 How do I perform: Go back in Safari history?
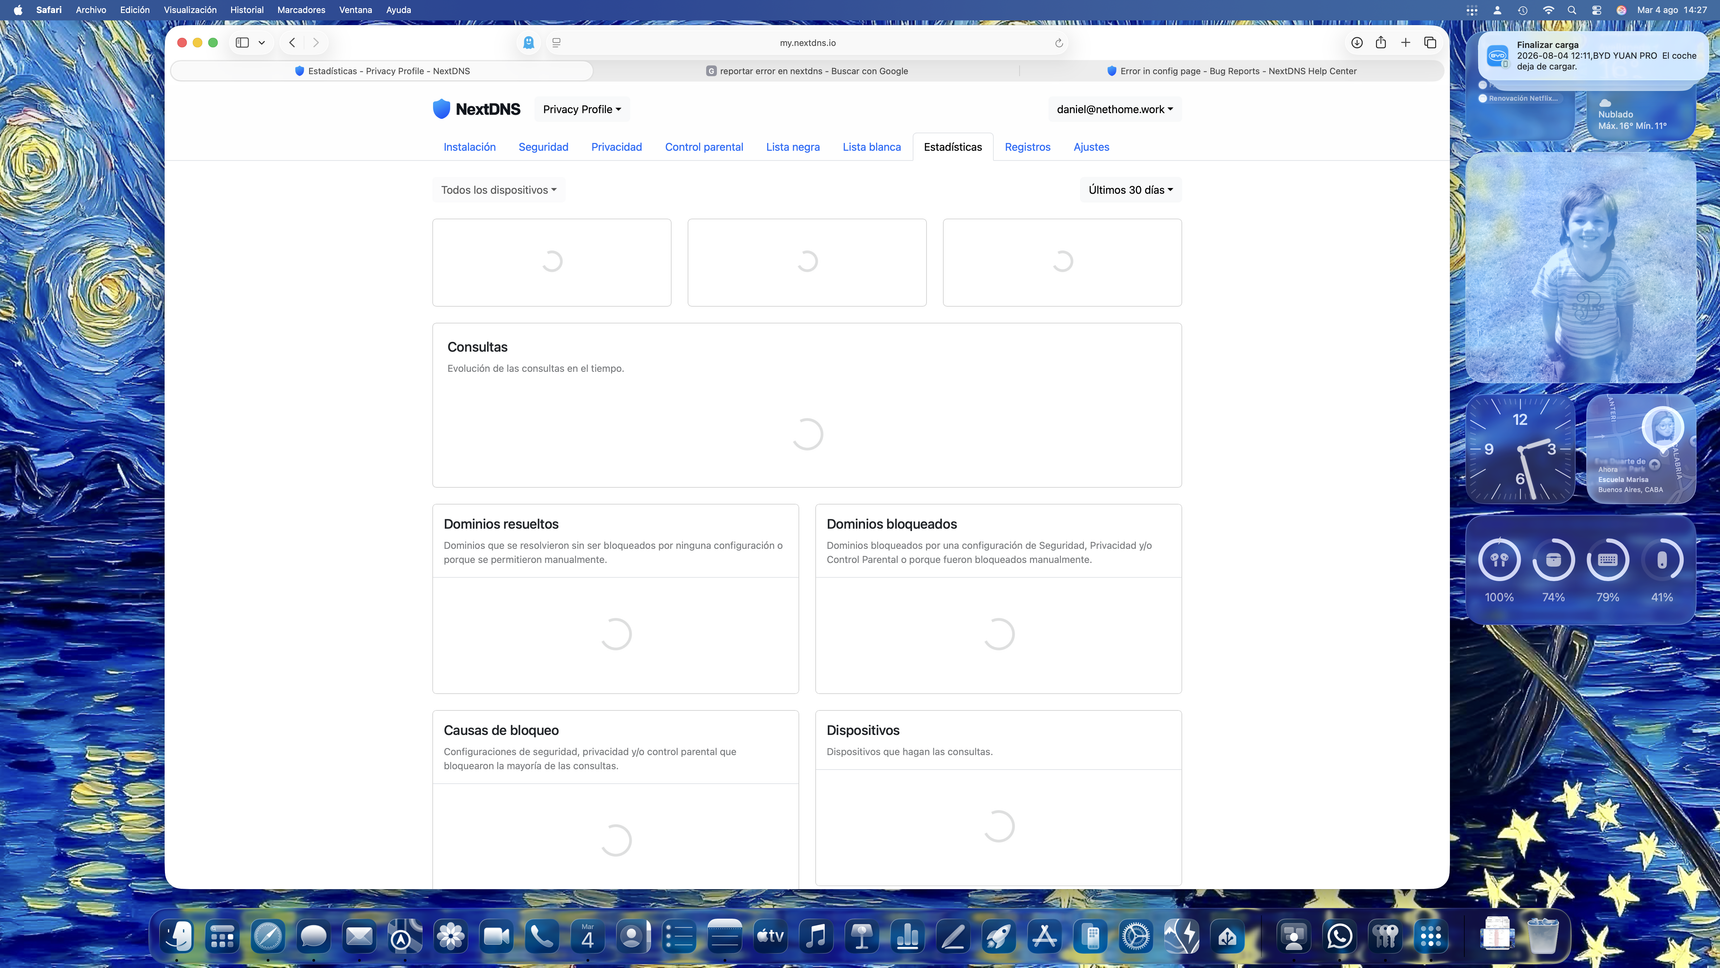[x=292, y=43]
